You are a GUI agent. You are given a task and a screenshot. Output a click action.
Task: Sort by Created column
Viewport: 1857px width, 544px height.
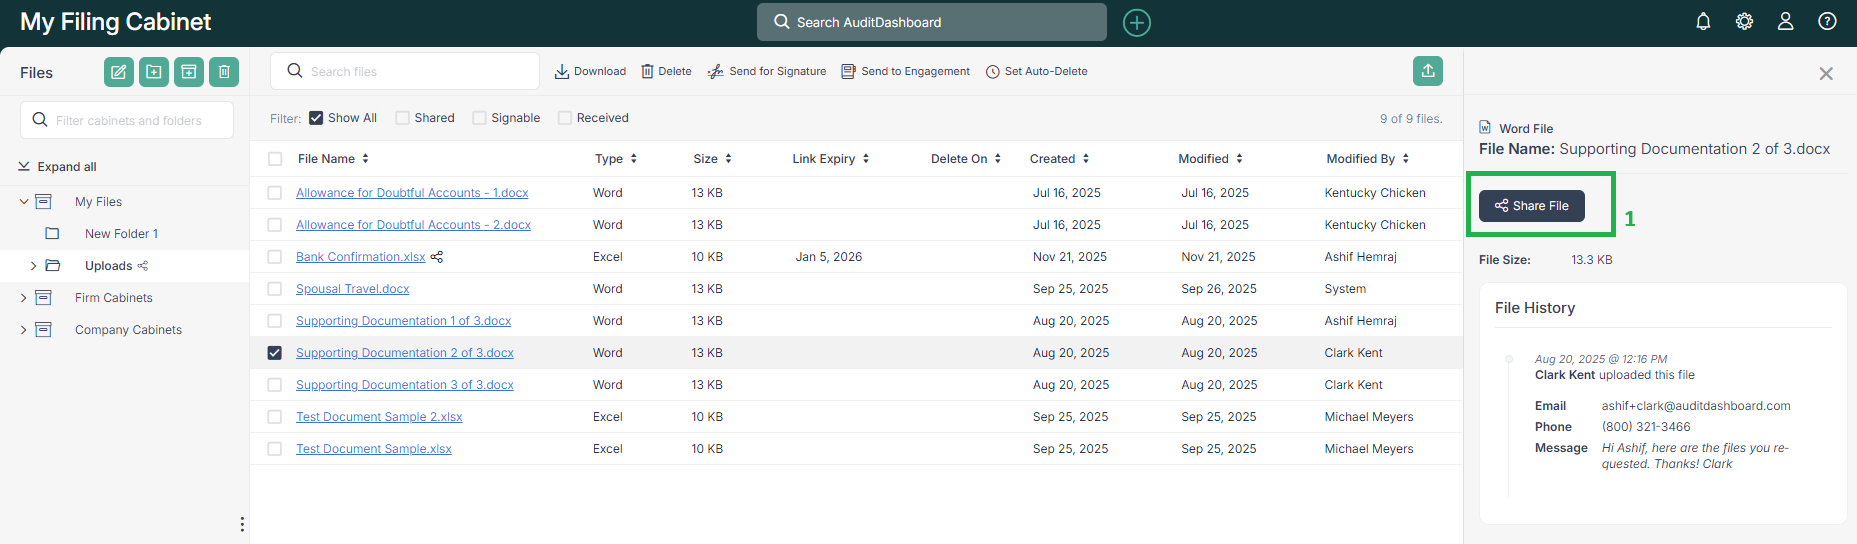click(1059, 159)
